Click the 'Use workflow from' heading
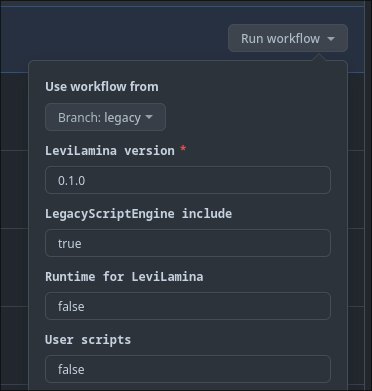The width and height of the screenshot is (372, 391). click(x=102, y=87)
